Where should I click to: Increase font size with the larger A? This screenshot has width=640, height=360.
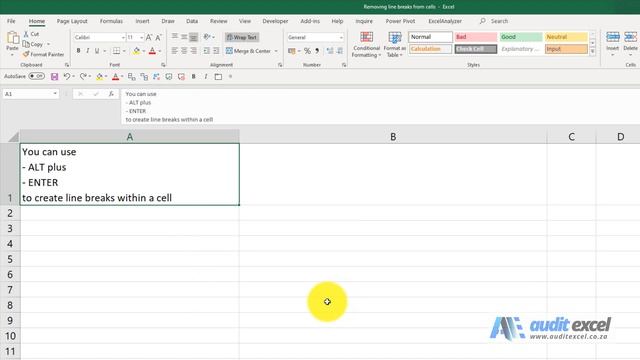[149, 37]
